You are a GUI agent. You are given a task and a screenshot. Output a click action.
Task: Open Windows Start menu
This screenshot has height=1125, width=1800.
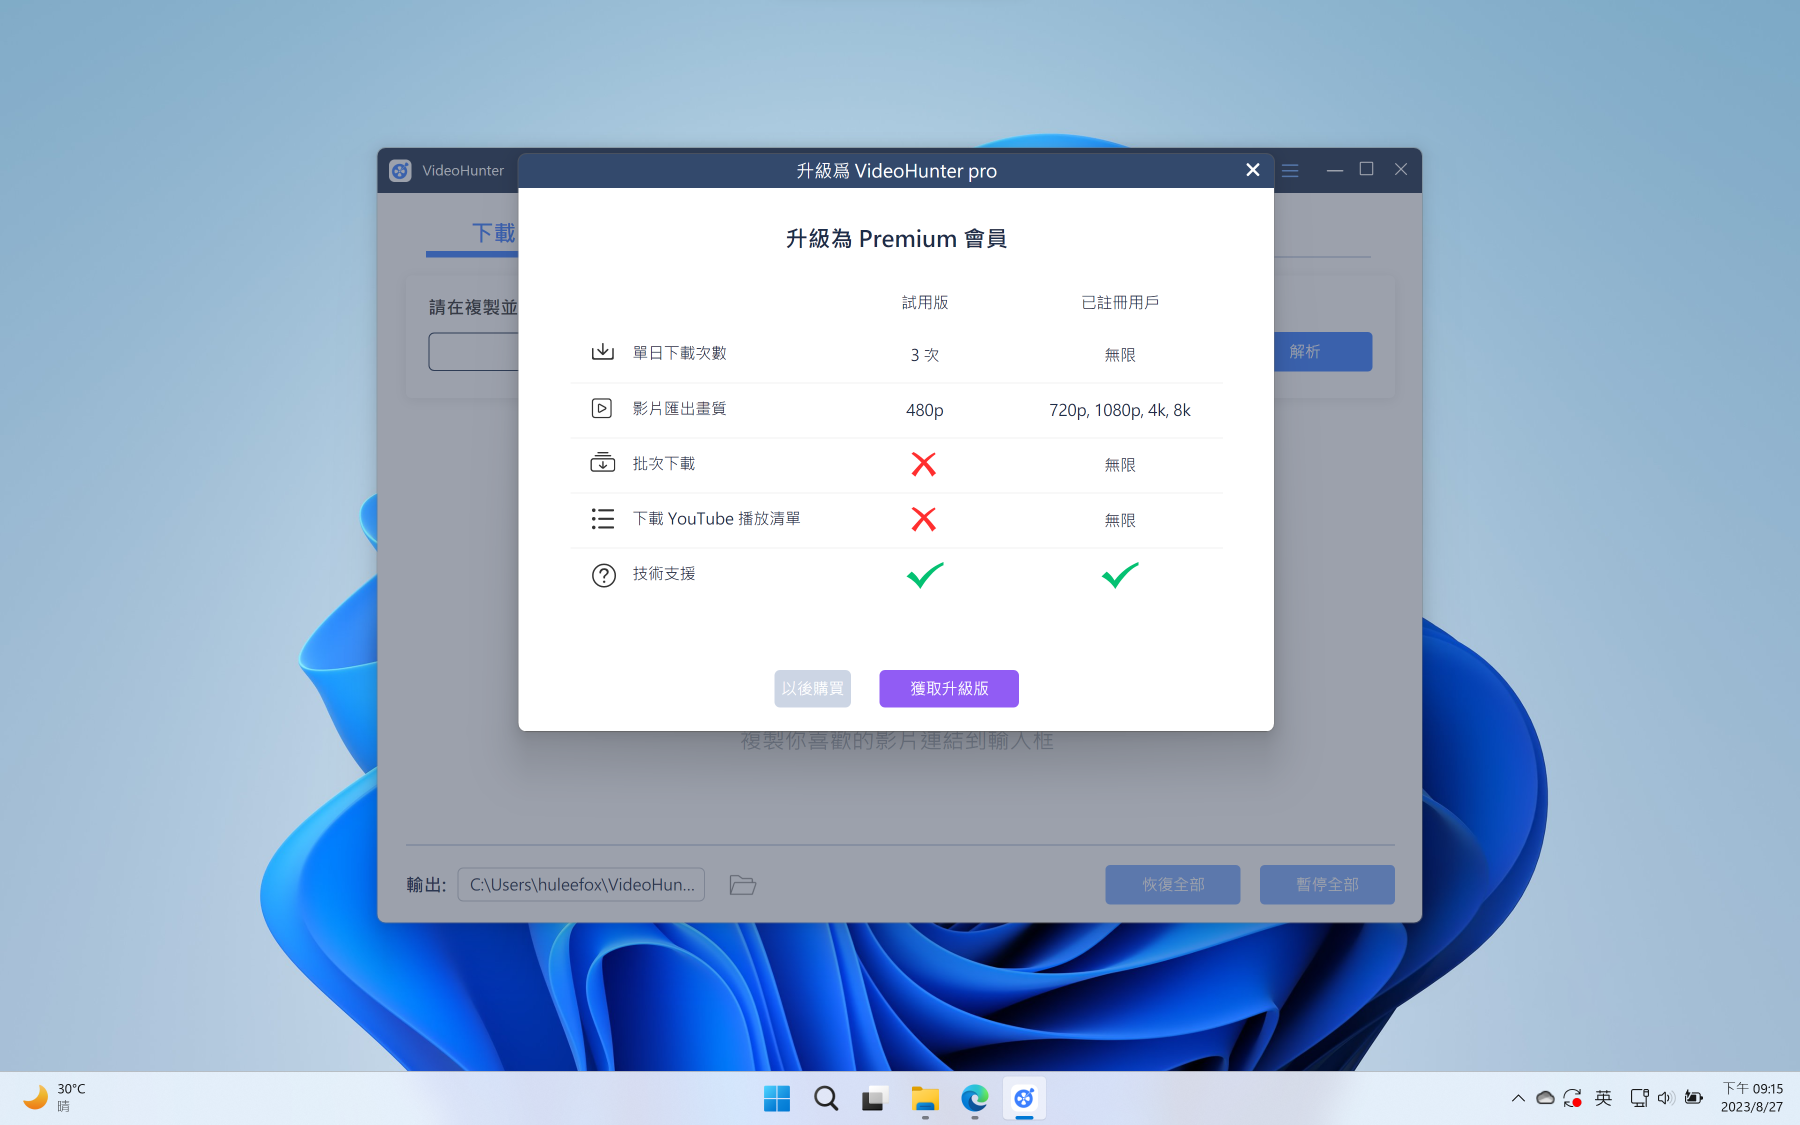(776, 1099)
